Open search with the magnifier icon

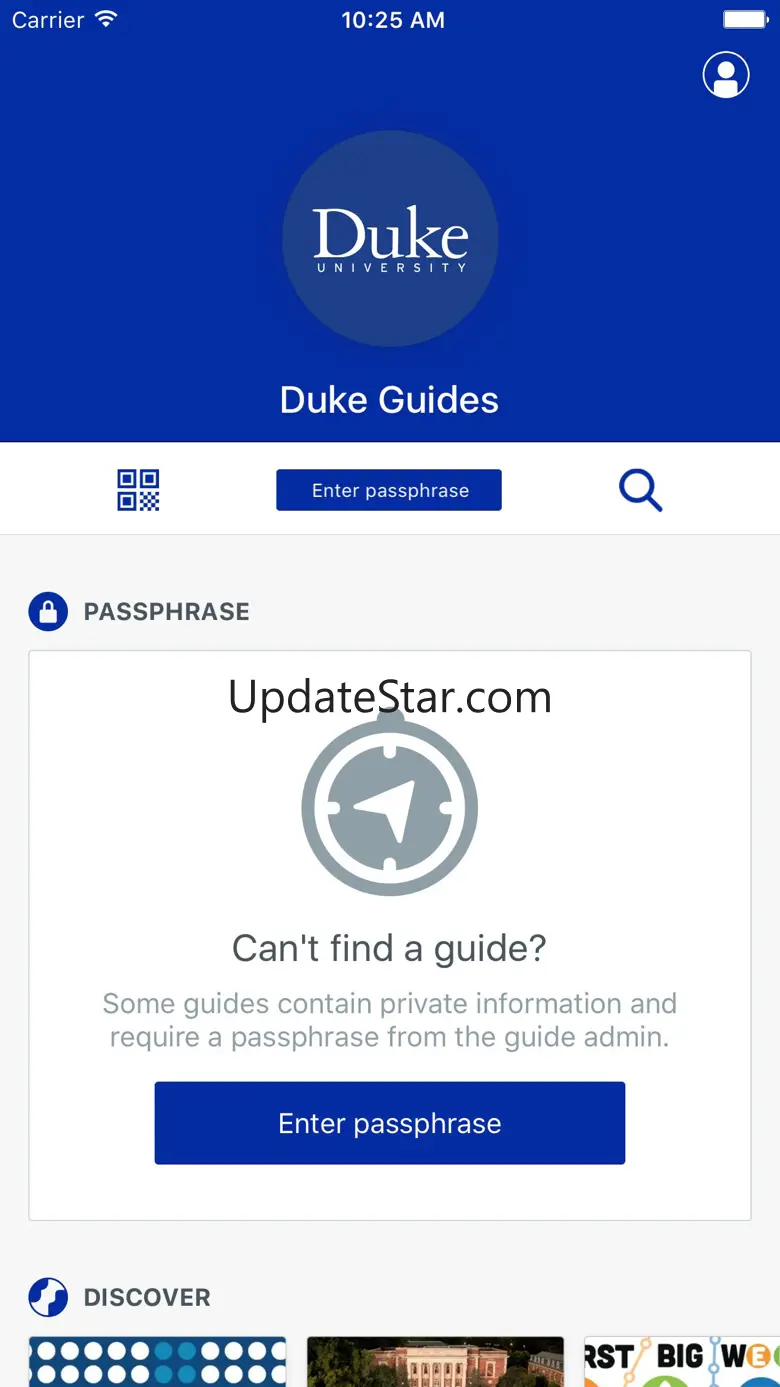(x=640, y=490)
